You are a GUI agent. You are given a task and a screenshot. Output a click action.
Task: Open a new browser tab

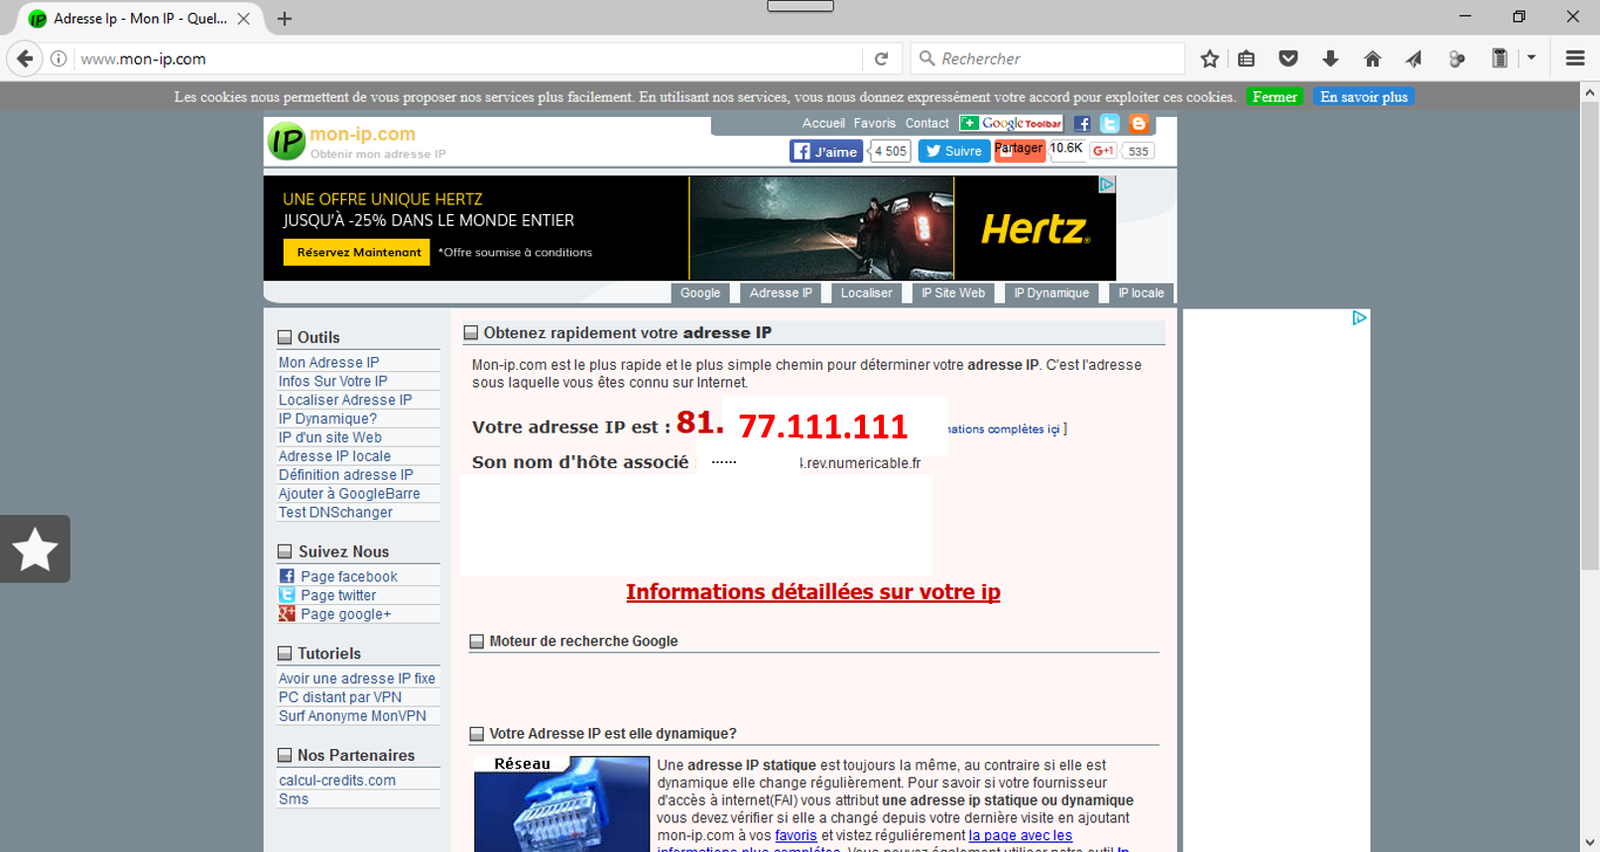pyautogui.click(x=285, y=18)
